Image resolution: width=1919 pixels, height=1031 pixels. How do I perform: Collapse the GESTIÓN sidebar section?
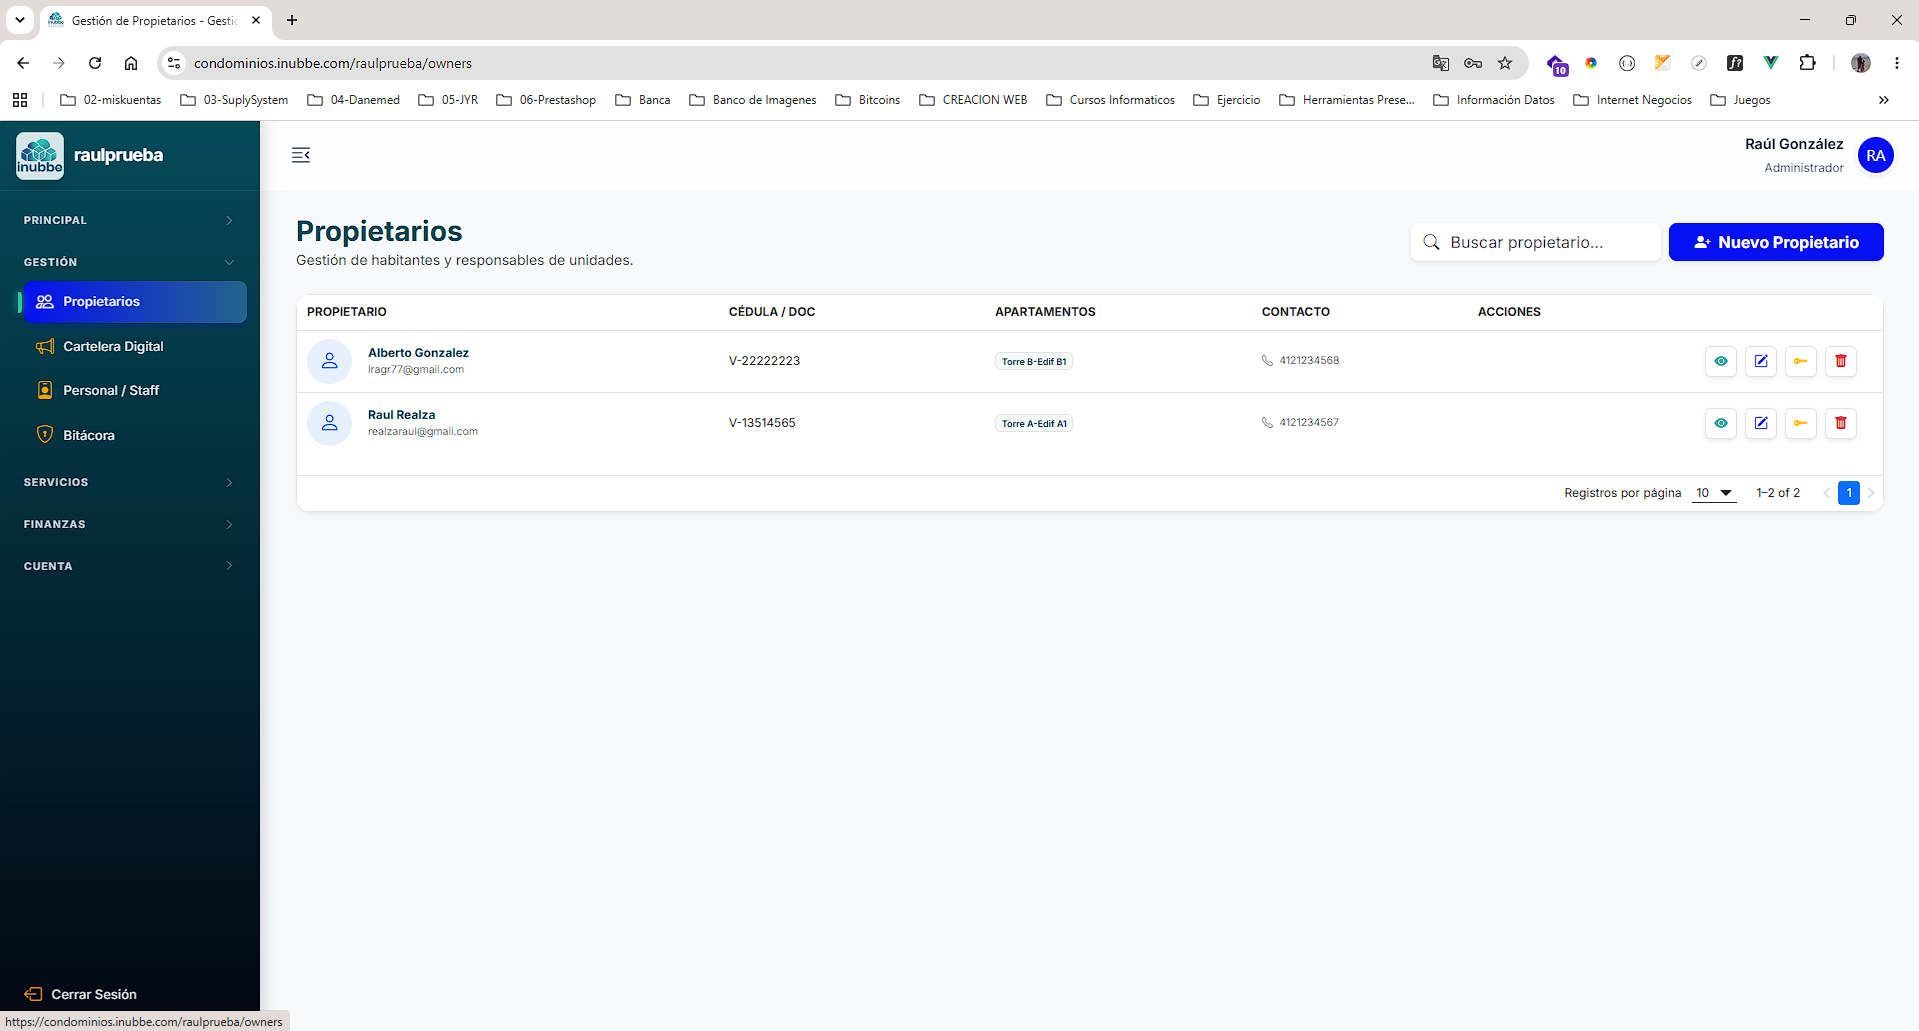click(130, 262)
